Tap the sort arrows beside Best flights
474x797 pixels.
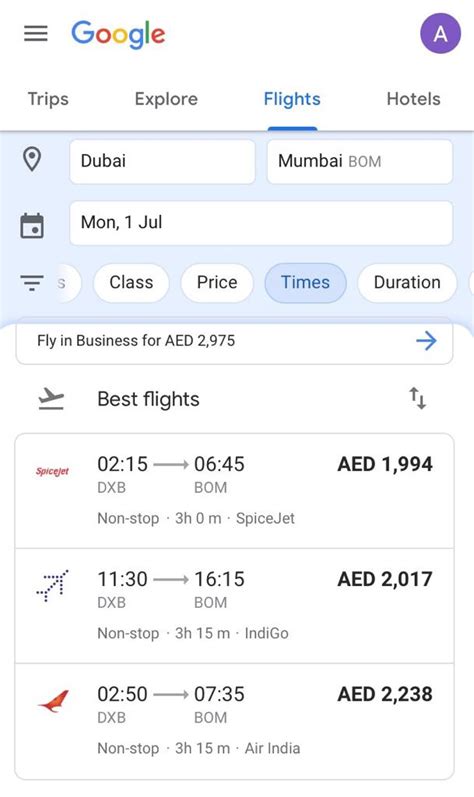pos(418,398)
